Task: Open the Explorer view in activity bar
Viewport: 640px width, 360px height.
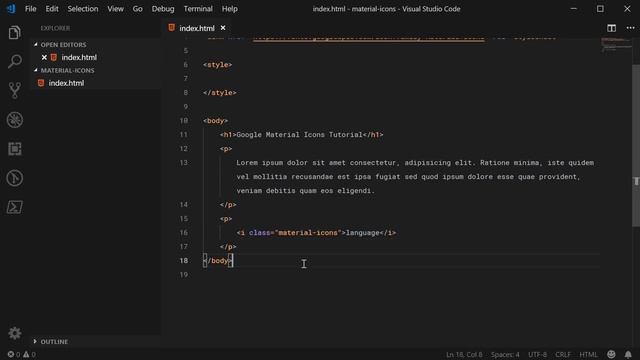Action: (14, 33)
